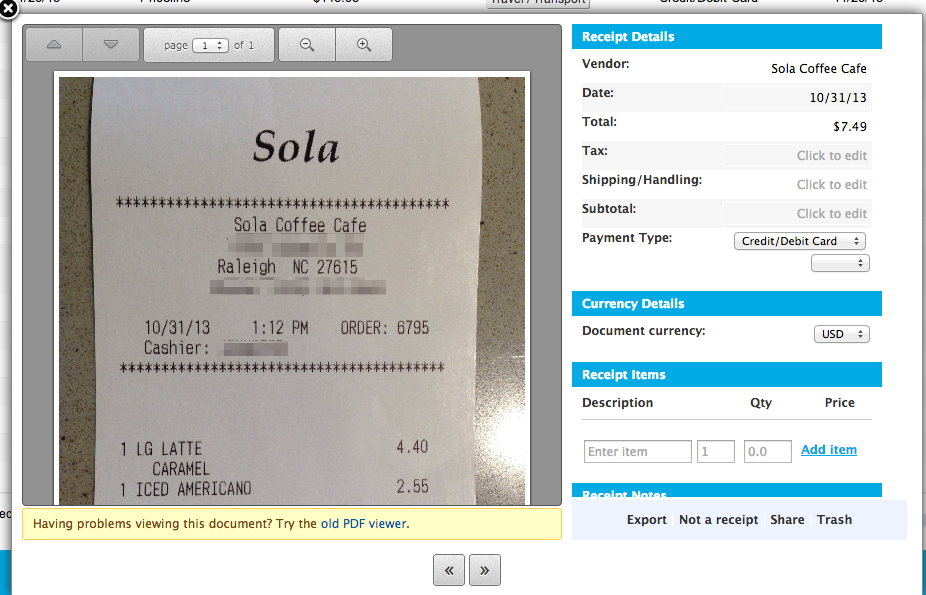Open the empty dropdown under Payment Type

point(840,263)
